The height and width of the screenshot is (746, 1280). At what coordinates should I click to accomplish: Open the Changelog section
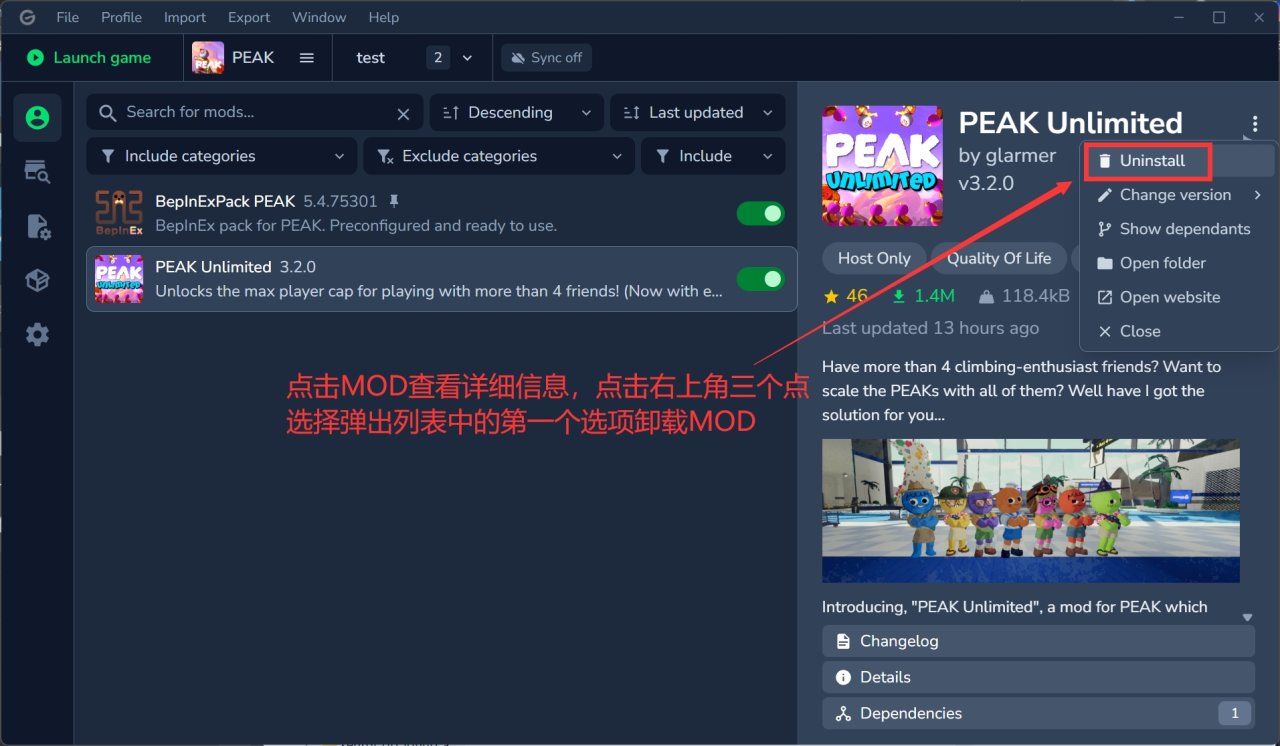point(1038,641)
